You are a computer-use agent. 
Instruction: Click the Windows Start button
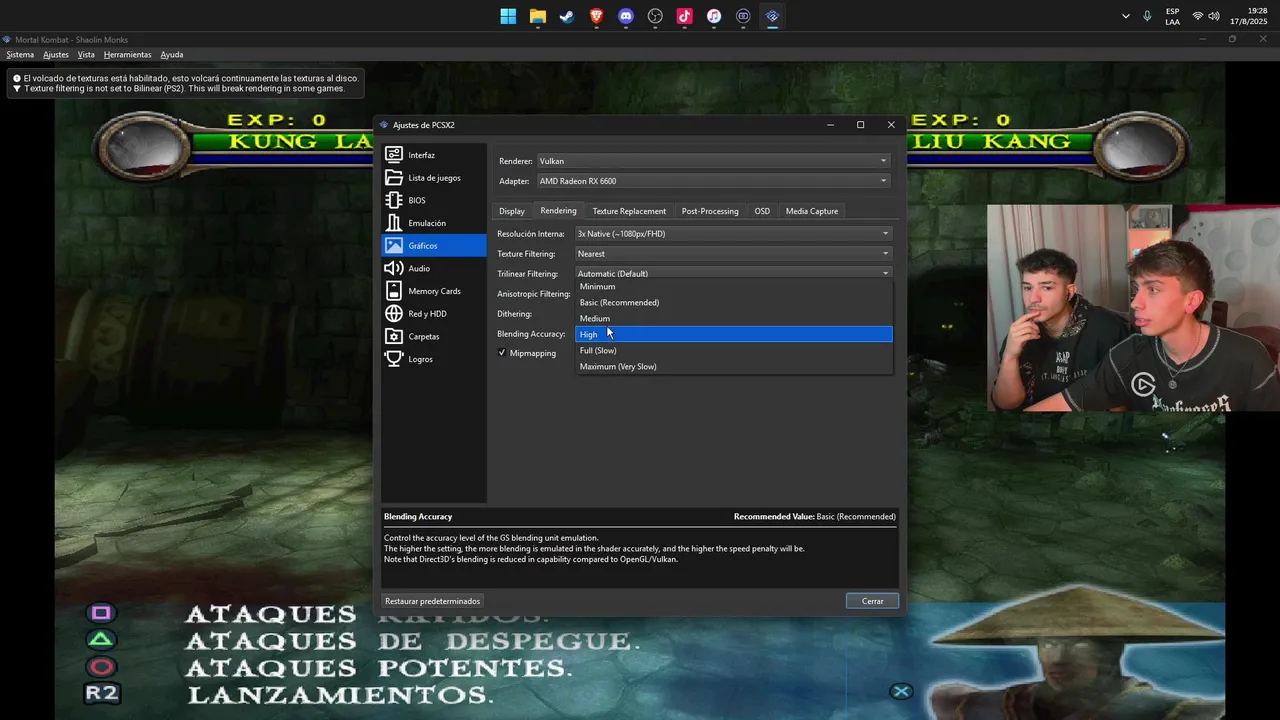508,16
